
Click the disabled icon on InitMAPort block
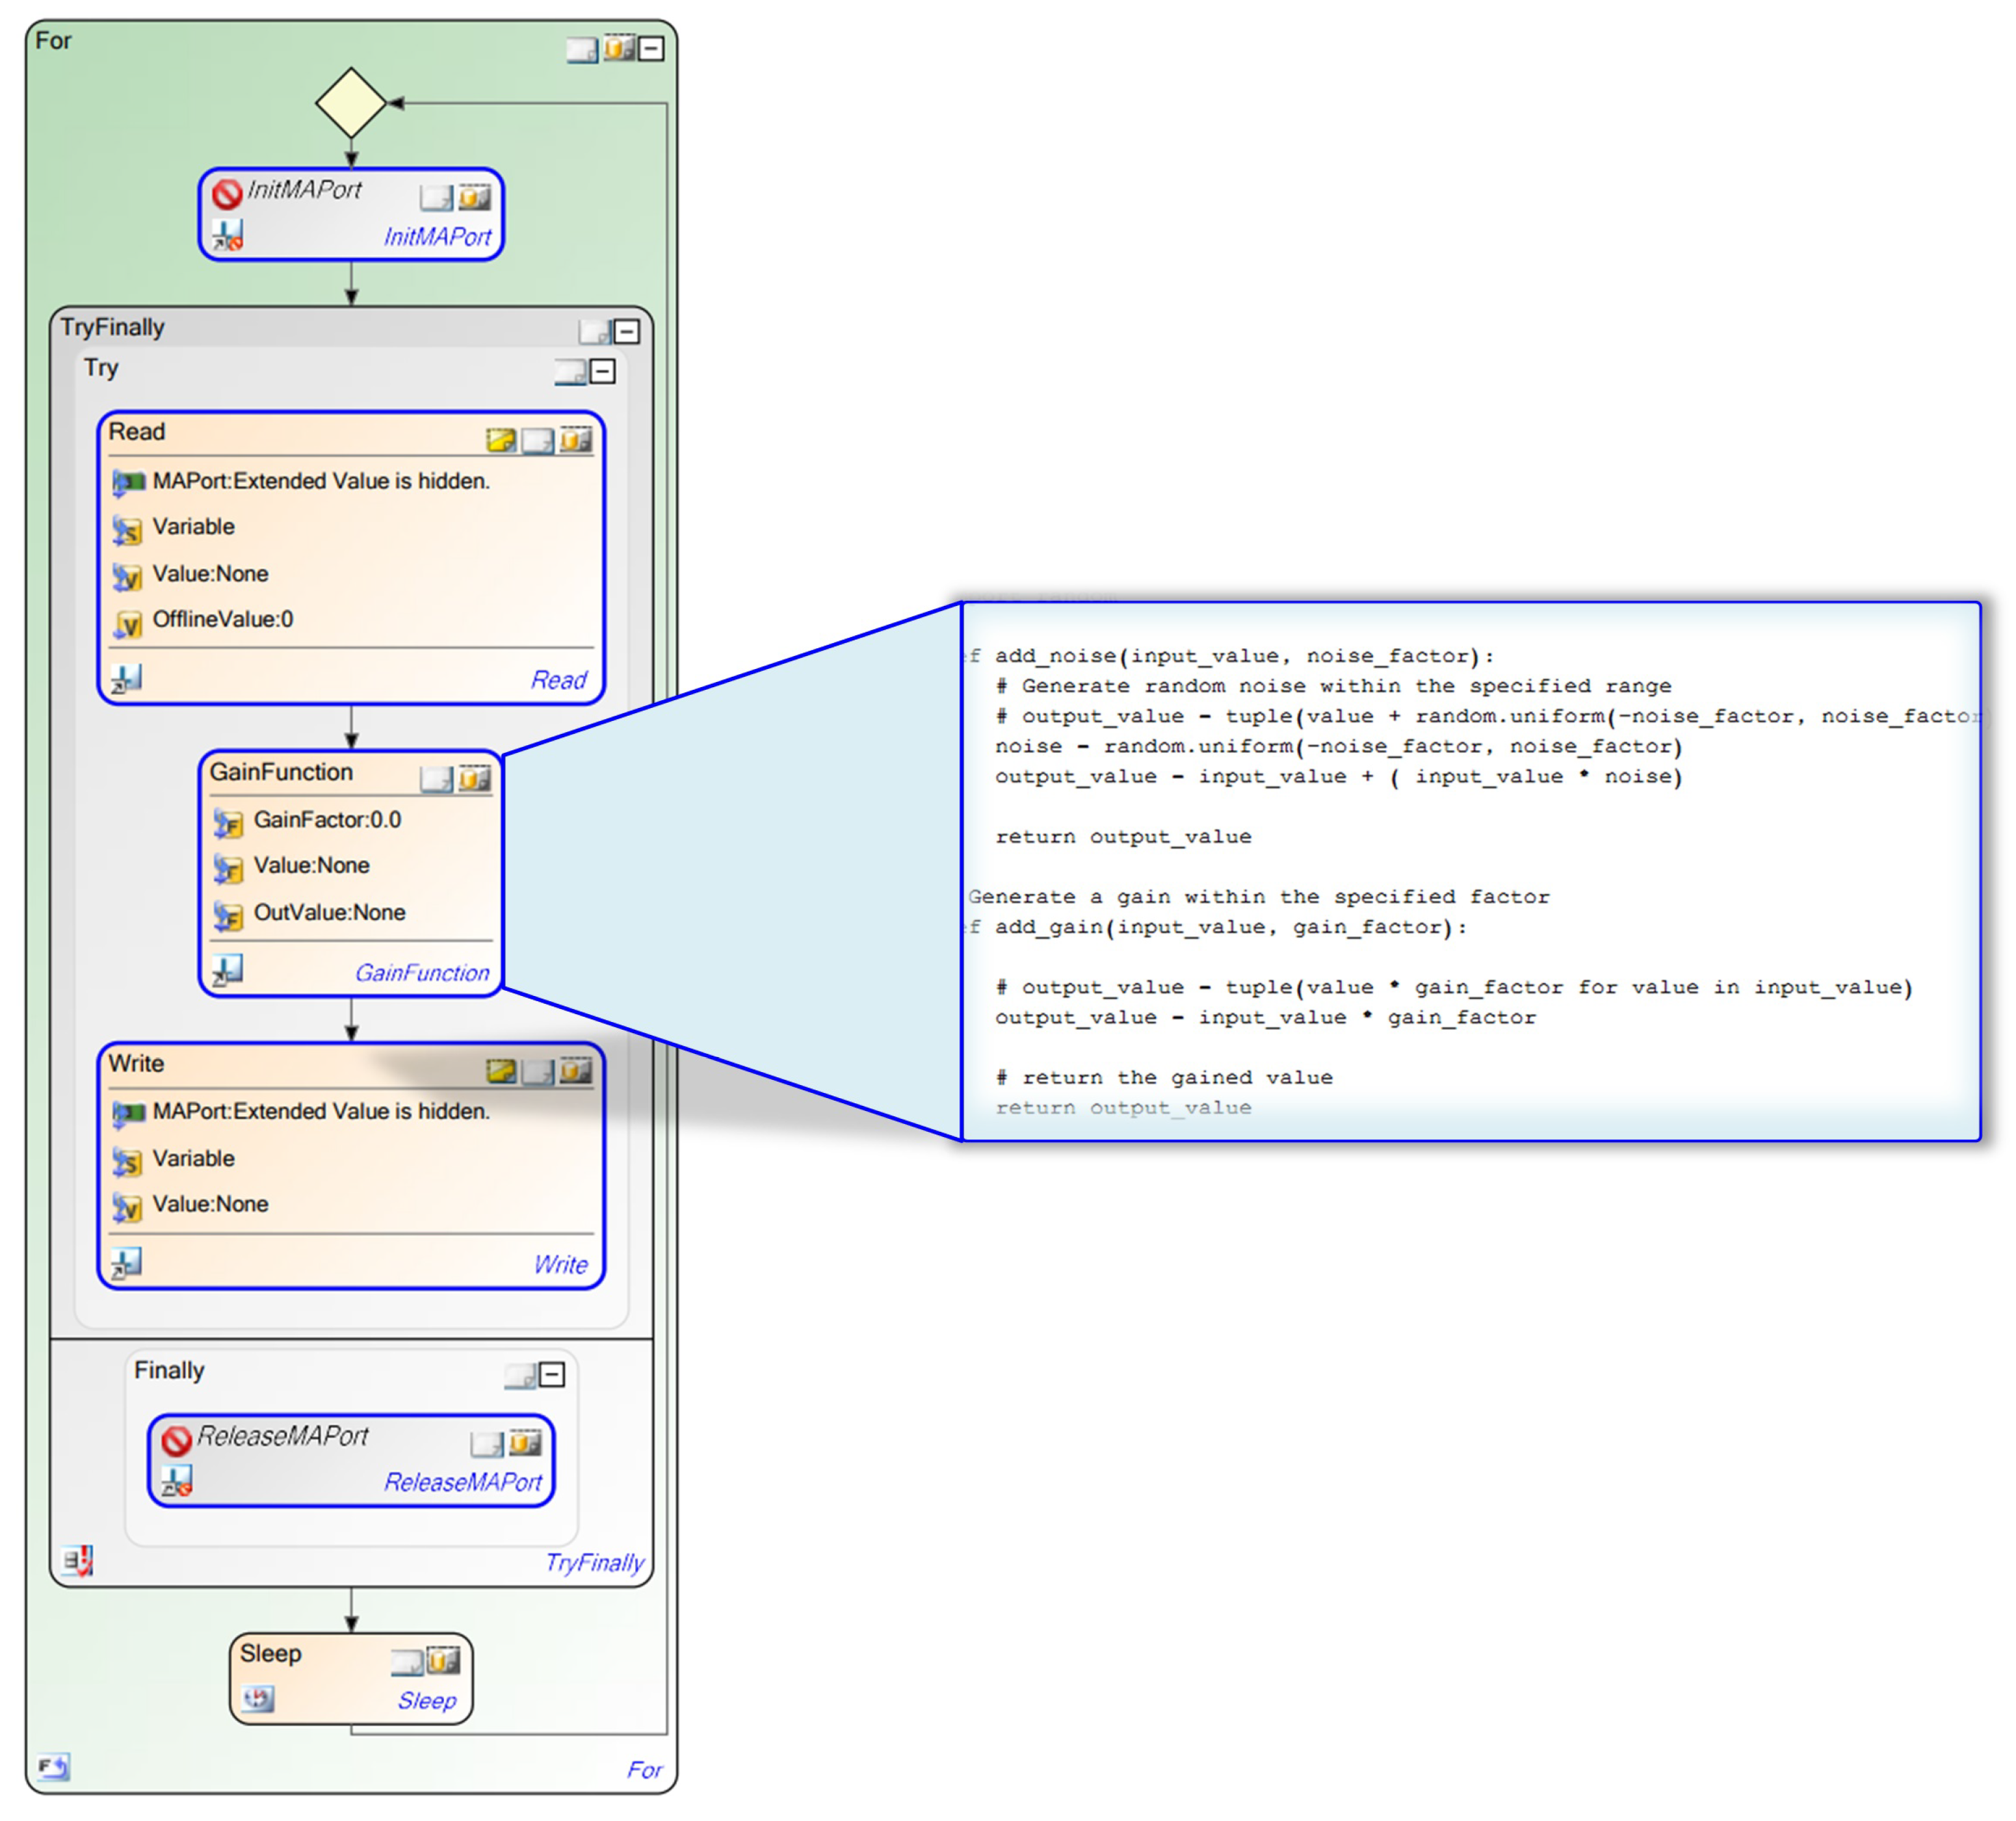coord(227,193)
